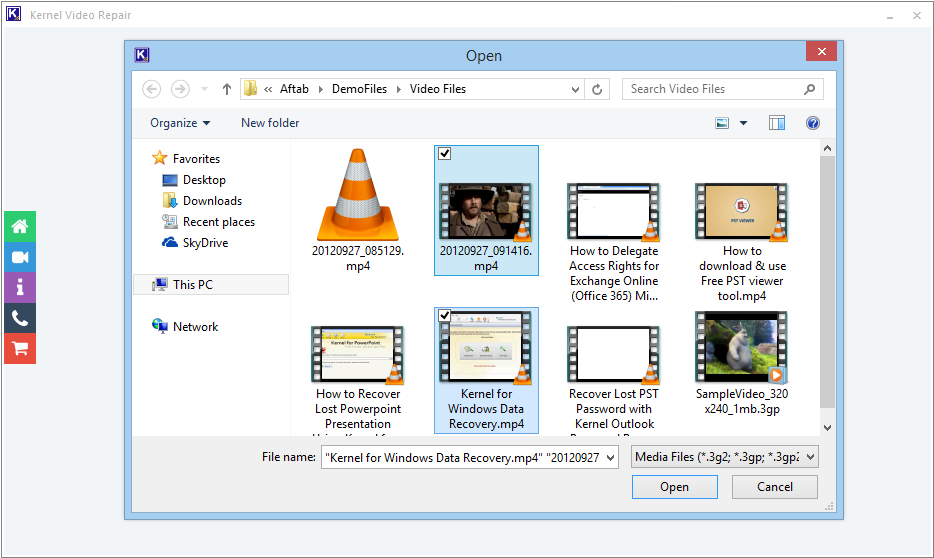
Task: Click the Up arrow navigation icon
Action: (x=227, y=89)
